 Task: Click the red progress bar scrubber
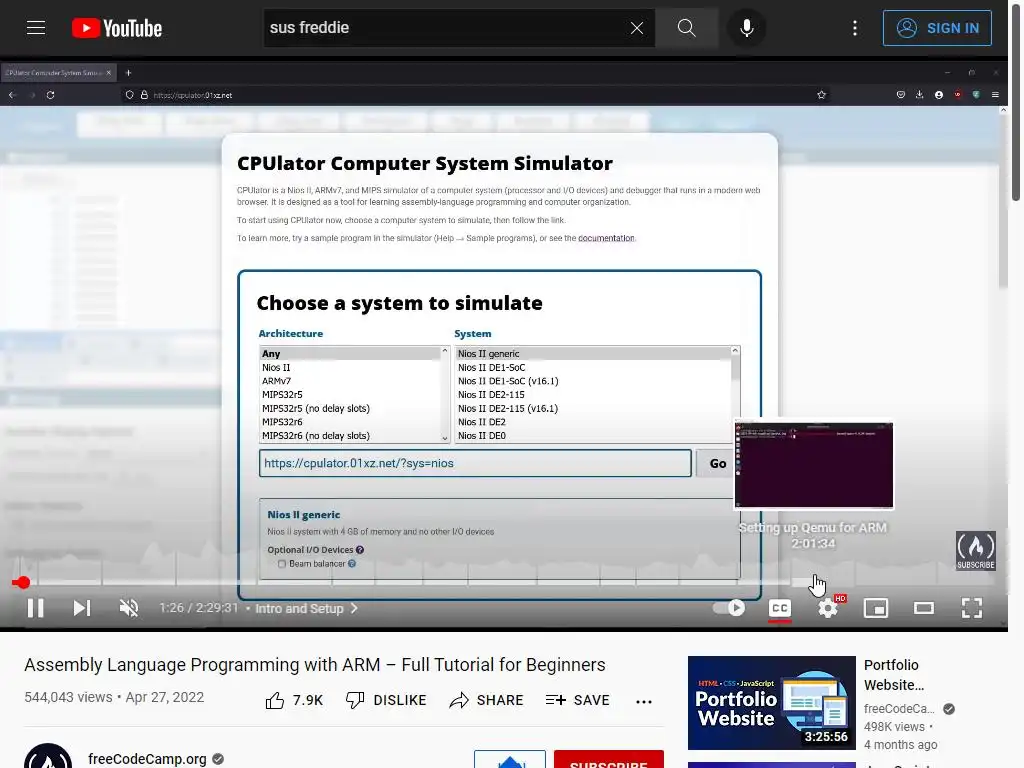tap(22, 583)
